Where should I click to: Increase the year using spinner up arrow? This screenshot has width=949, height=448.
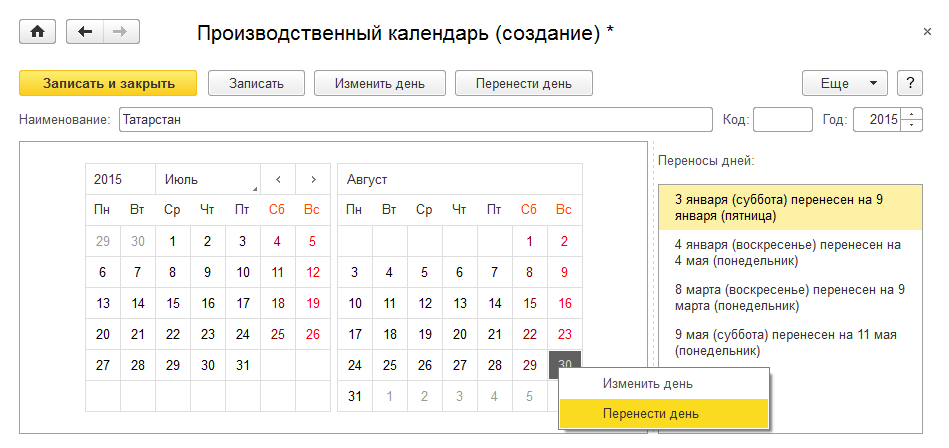tap(912, 114)
